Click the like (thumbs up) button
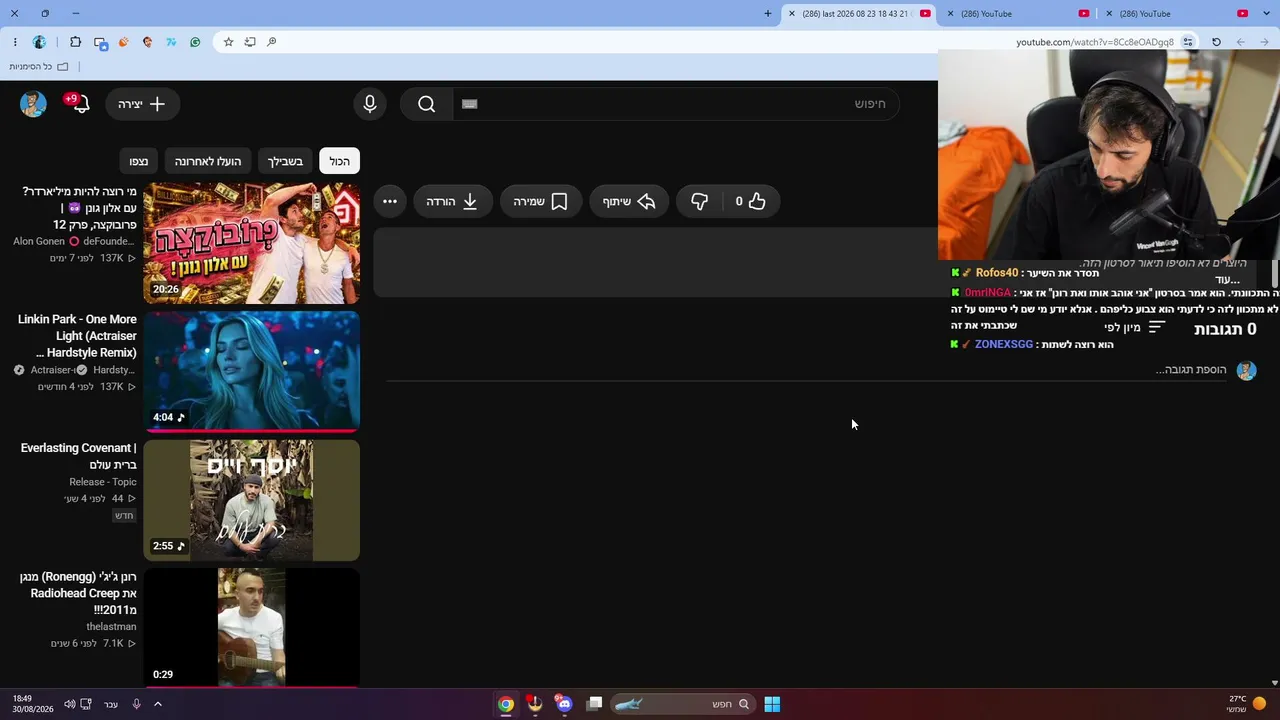This screenshot has width=1280, height=720. pos(751,202)
